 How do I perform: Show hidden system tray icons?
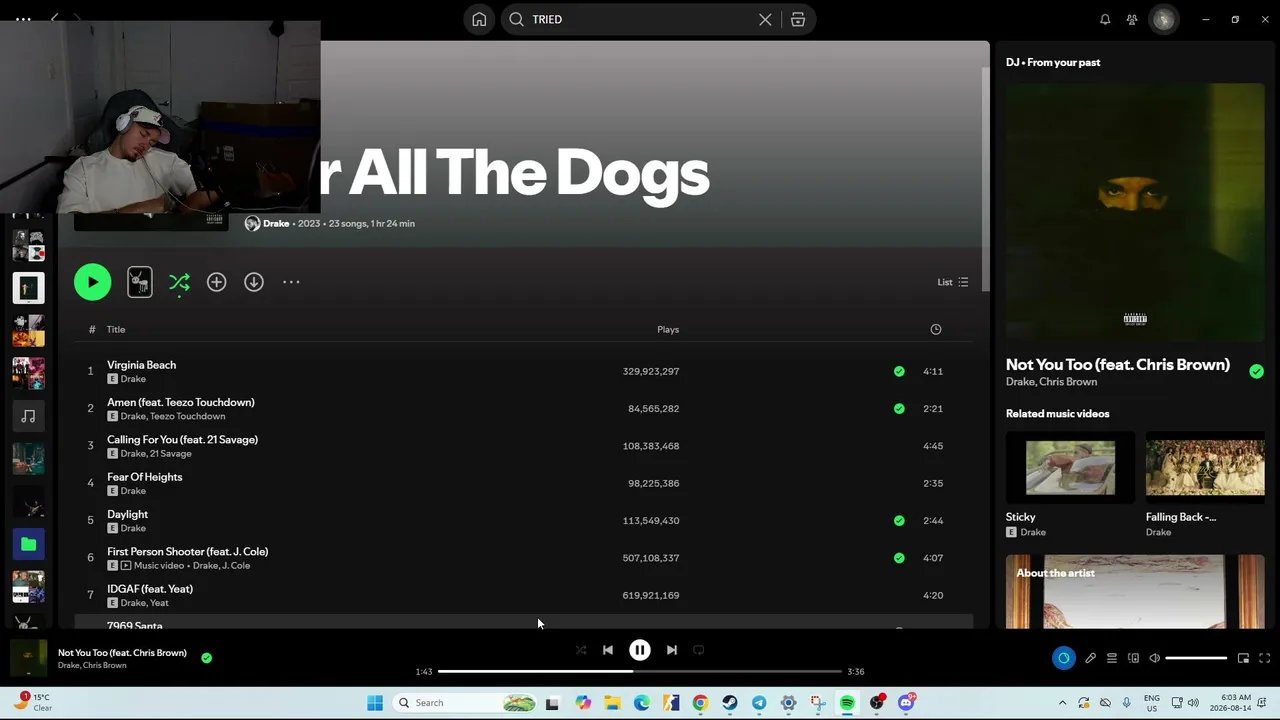click(x=1062, y=703)
